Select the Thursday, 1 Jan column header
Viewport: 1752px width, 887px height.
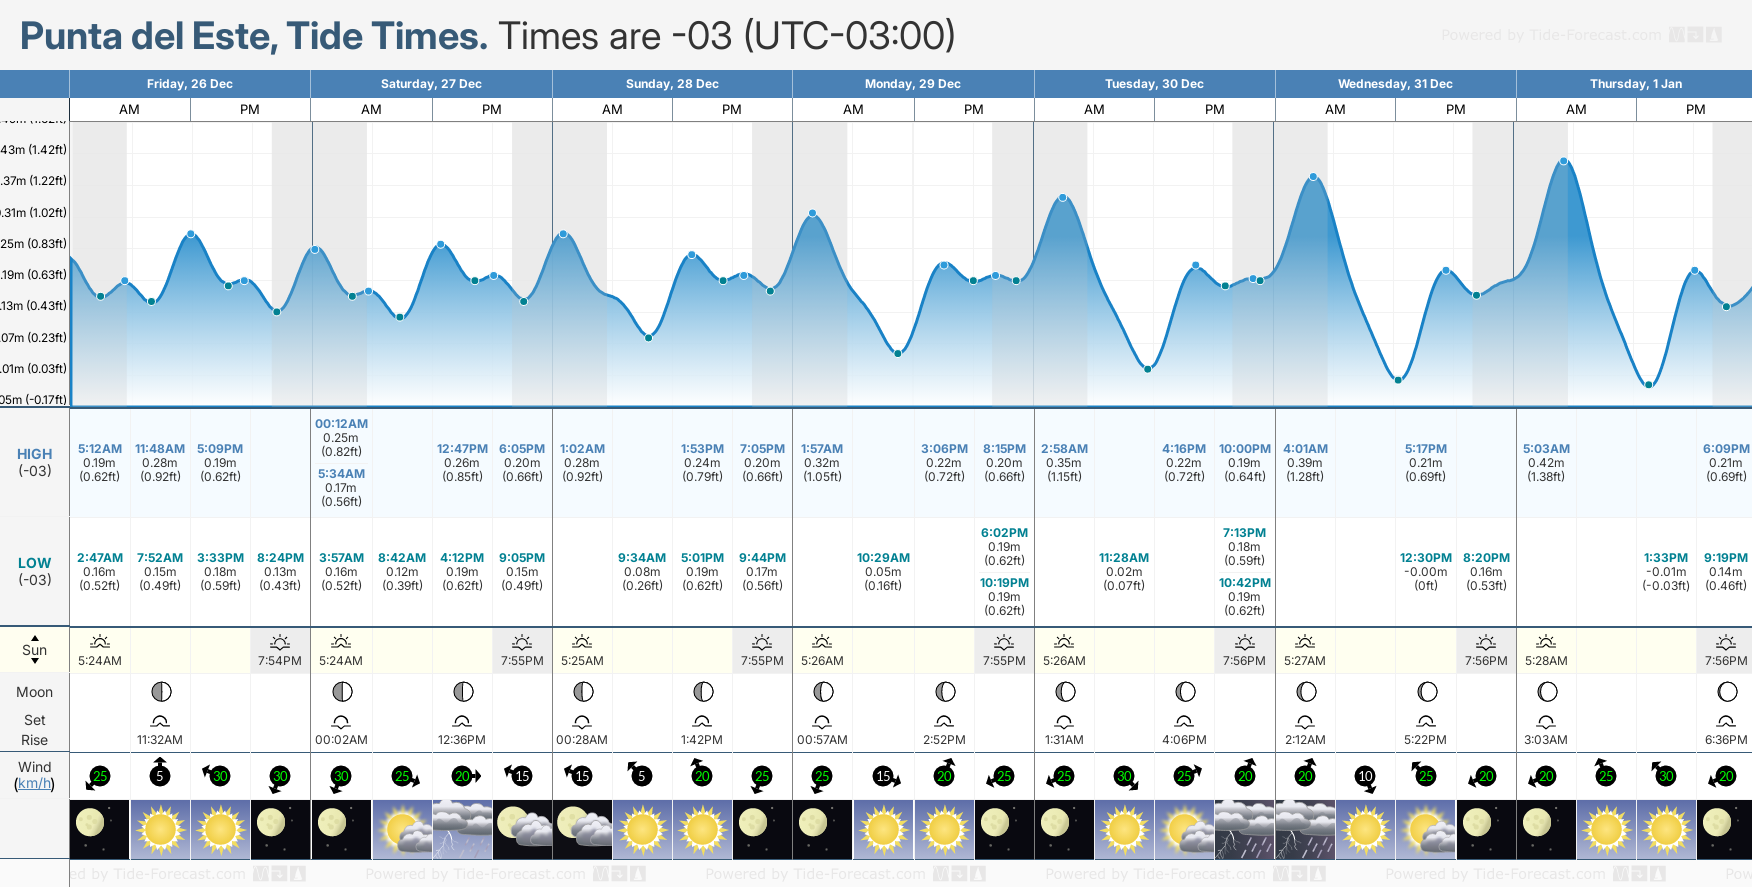[1635, 84]
